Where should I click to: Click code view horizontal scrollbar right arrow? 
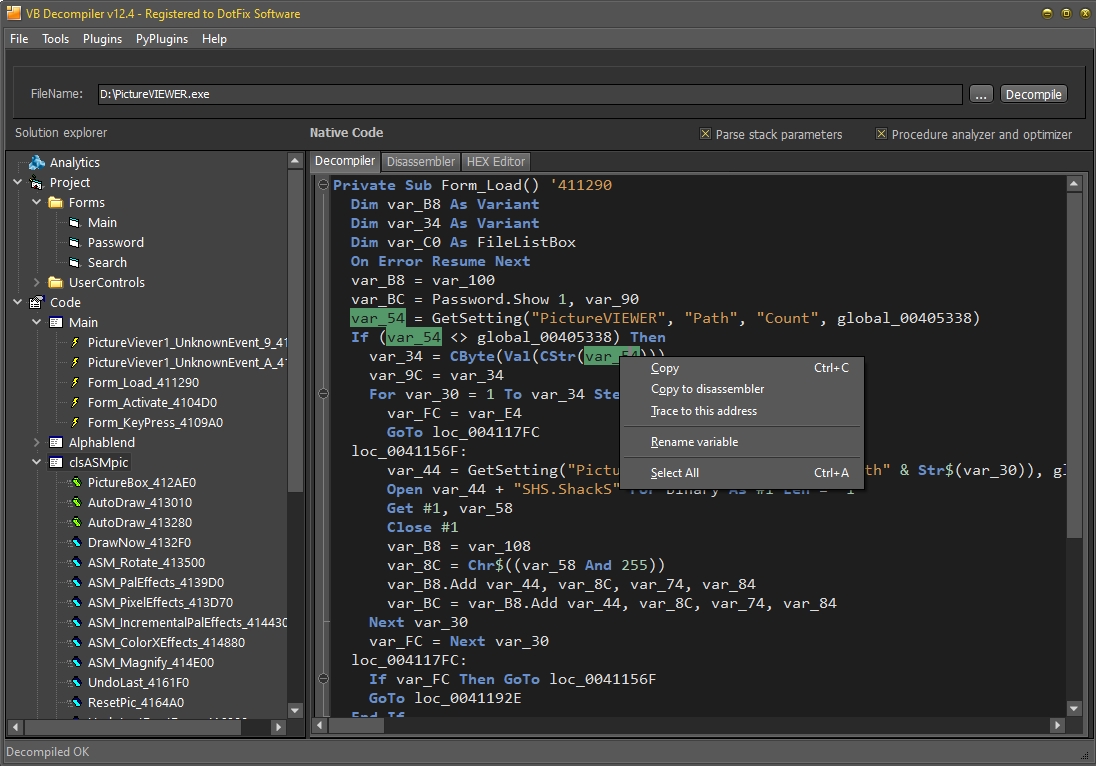coord(1058,725)
